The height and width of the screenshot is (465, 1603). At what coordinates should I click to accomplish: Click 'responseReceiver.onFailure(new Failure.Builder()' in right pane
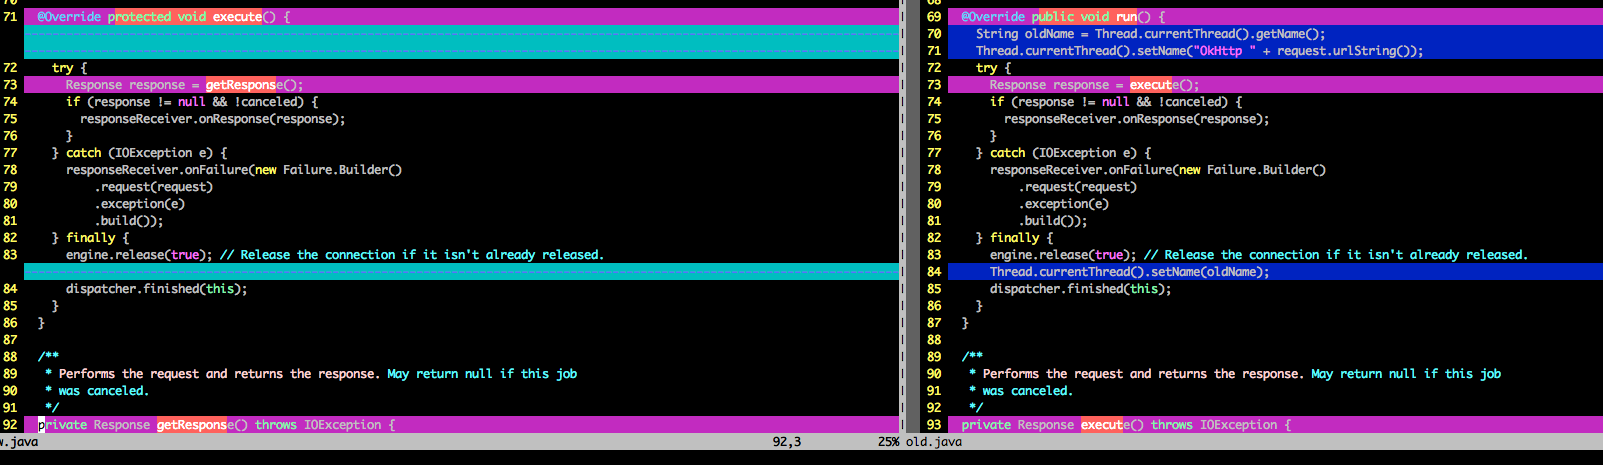click(1158, 170)
